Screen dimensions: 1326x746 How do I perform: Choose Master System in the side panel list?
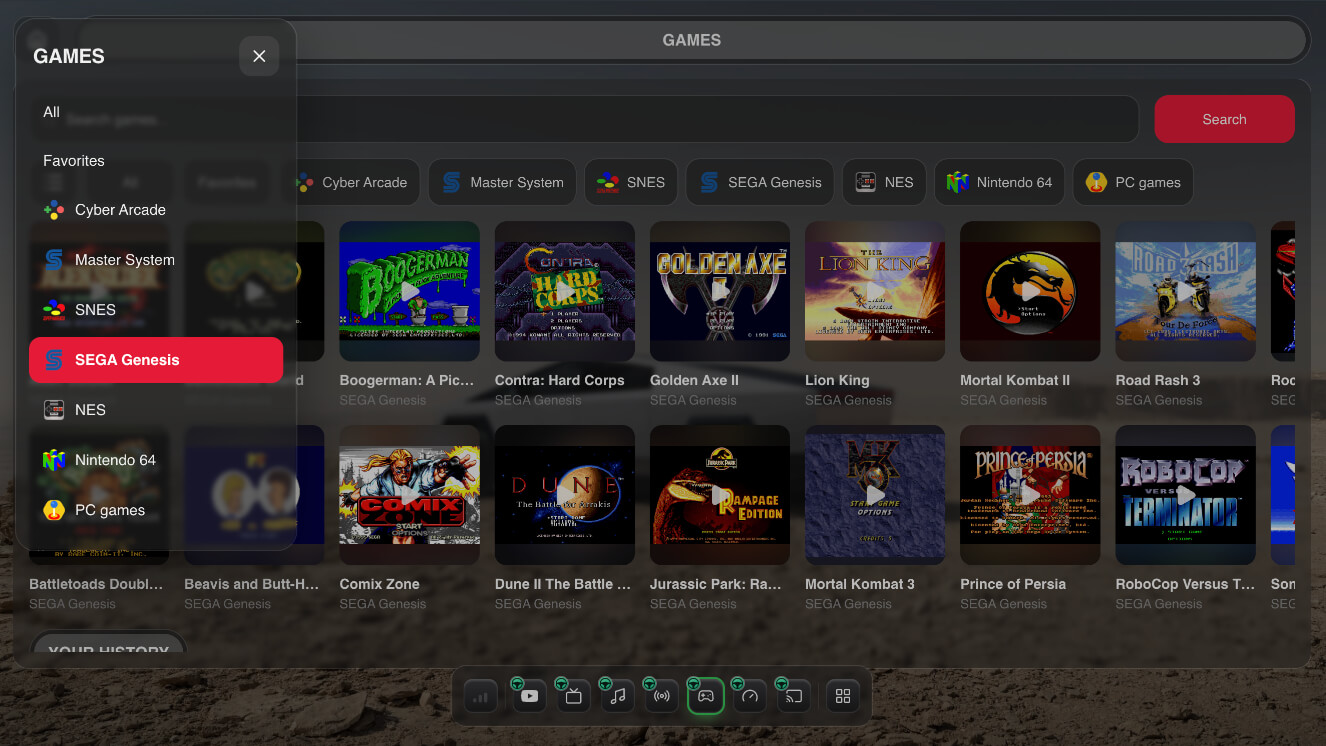pyautogui.click(x=155, y=260)
